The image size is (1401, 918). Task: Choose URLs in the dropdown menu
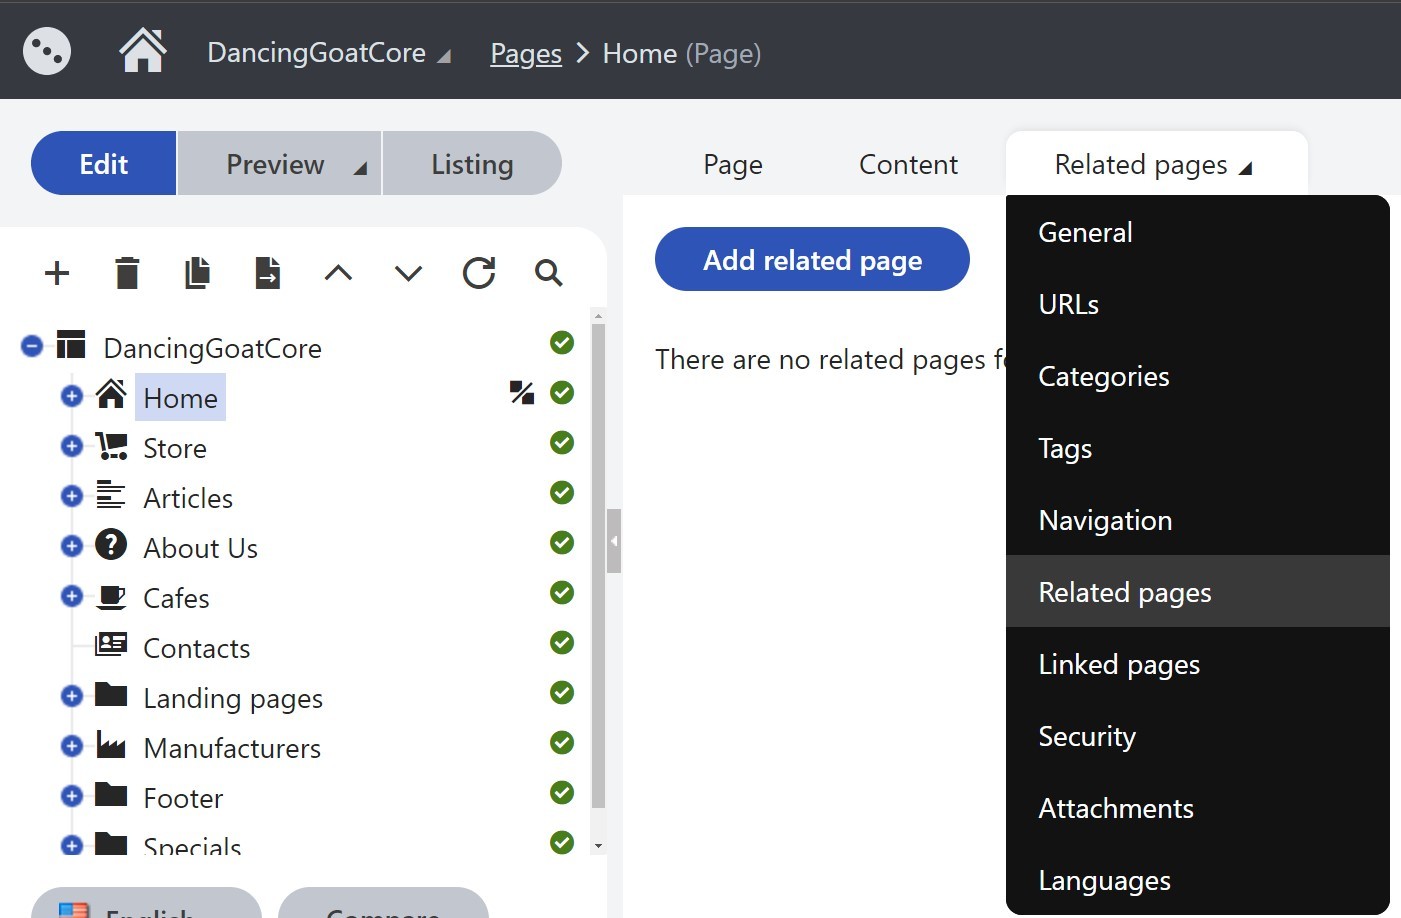click(x=1198, y=304)
